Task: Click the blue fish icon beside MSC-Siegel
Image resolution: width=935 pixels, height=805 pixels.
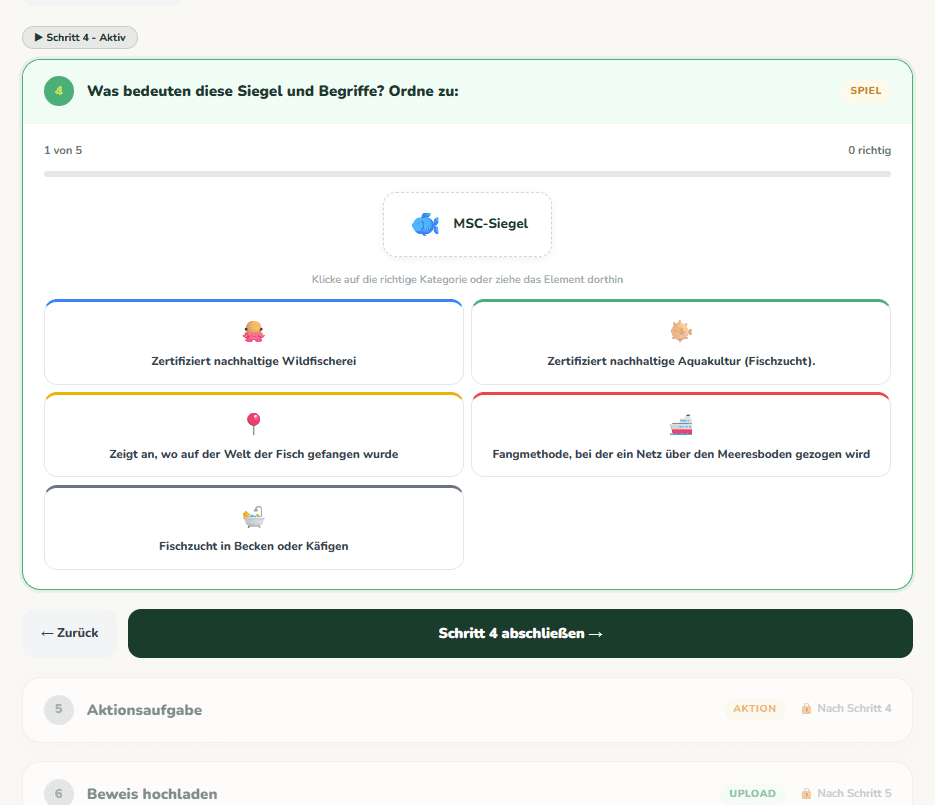Action: coord(425,224)
